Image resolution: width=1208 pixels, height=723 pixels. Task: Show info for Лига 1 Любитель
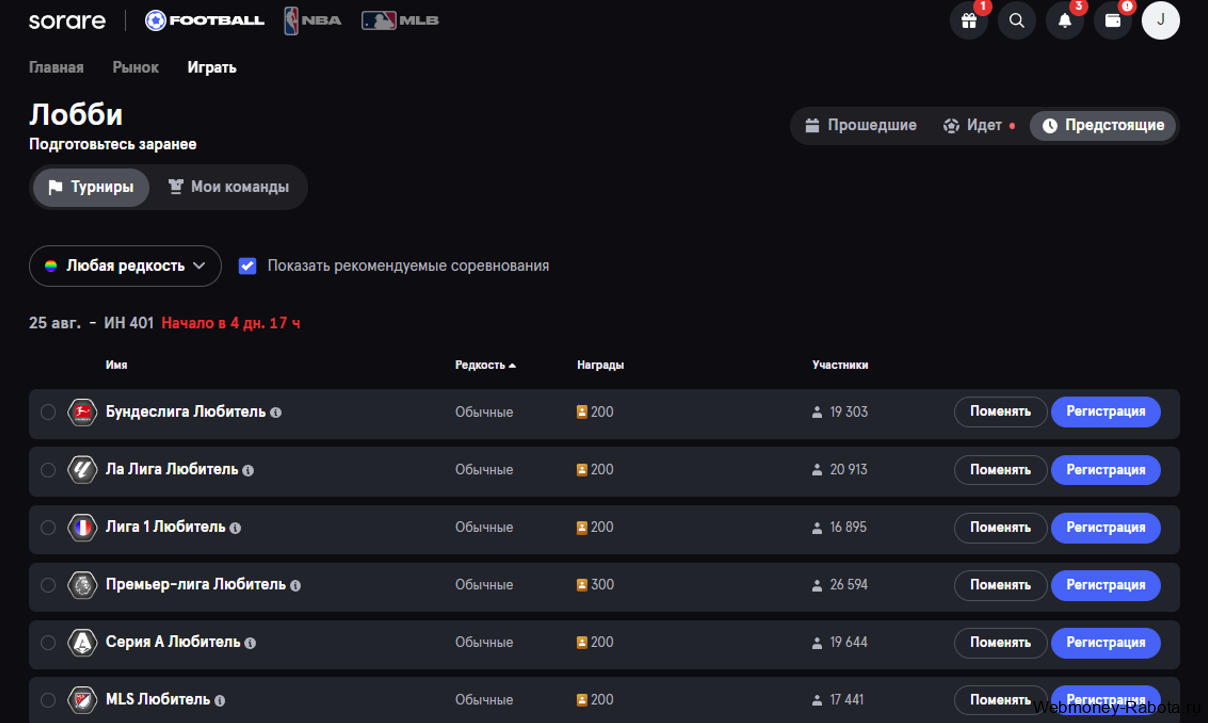(x=235, y=528)
